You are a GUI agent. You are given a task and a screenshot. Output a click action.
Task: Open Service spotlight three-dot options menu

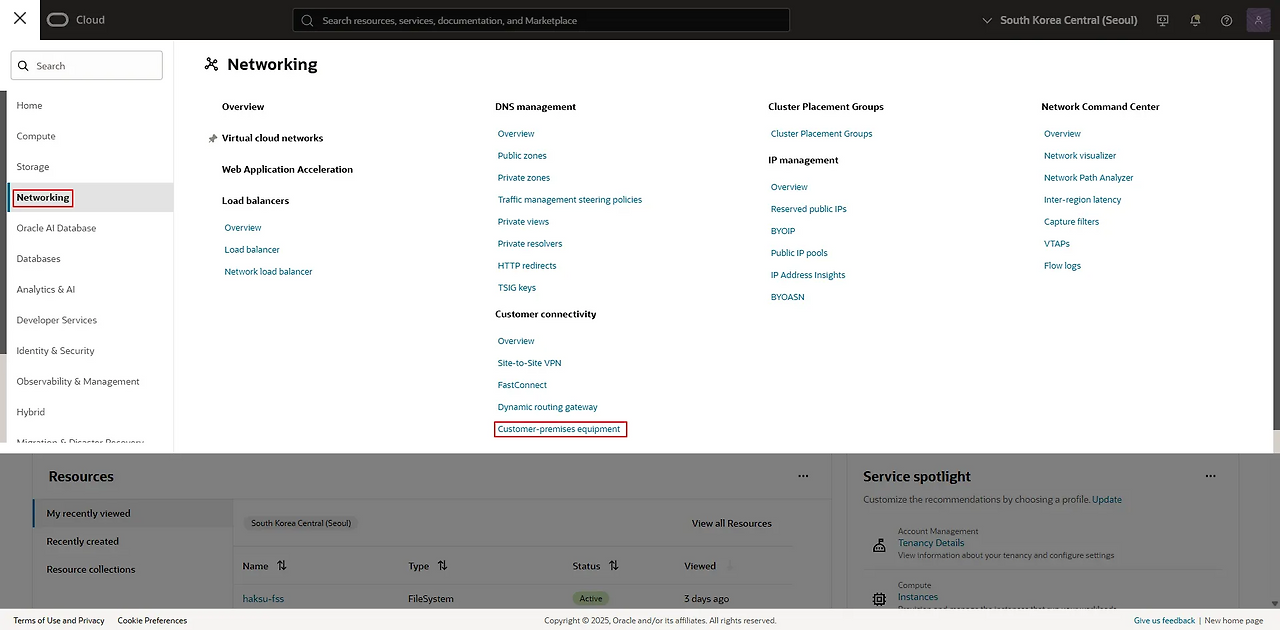click(1210, 477)
